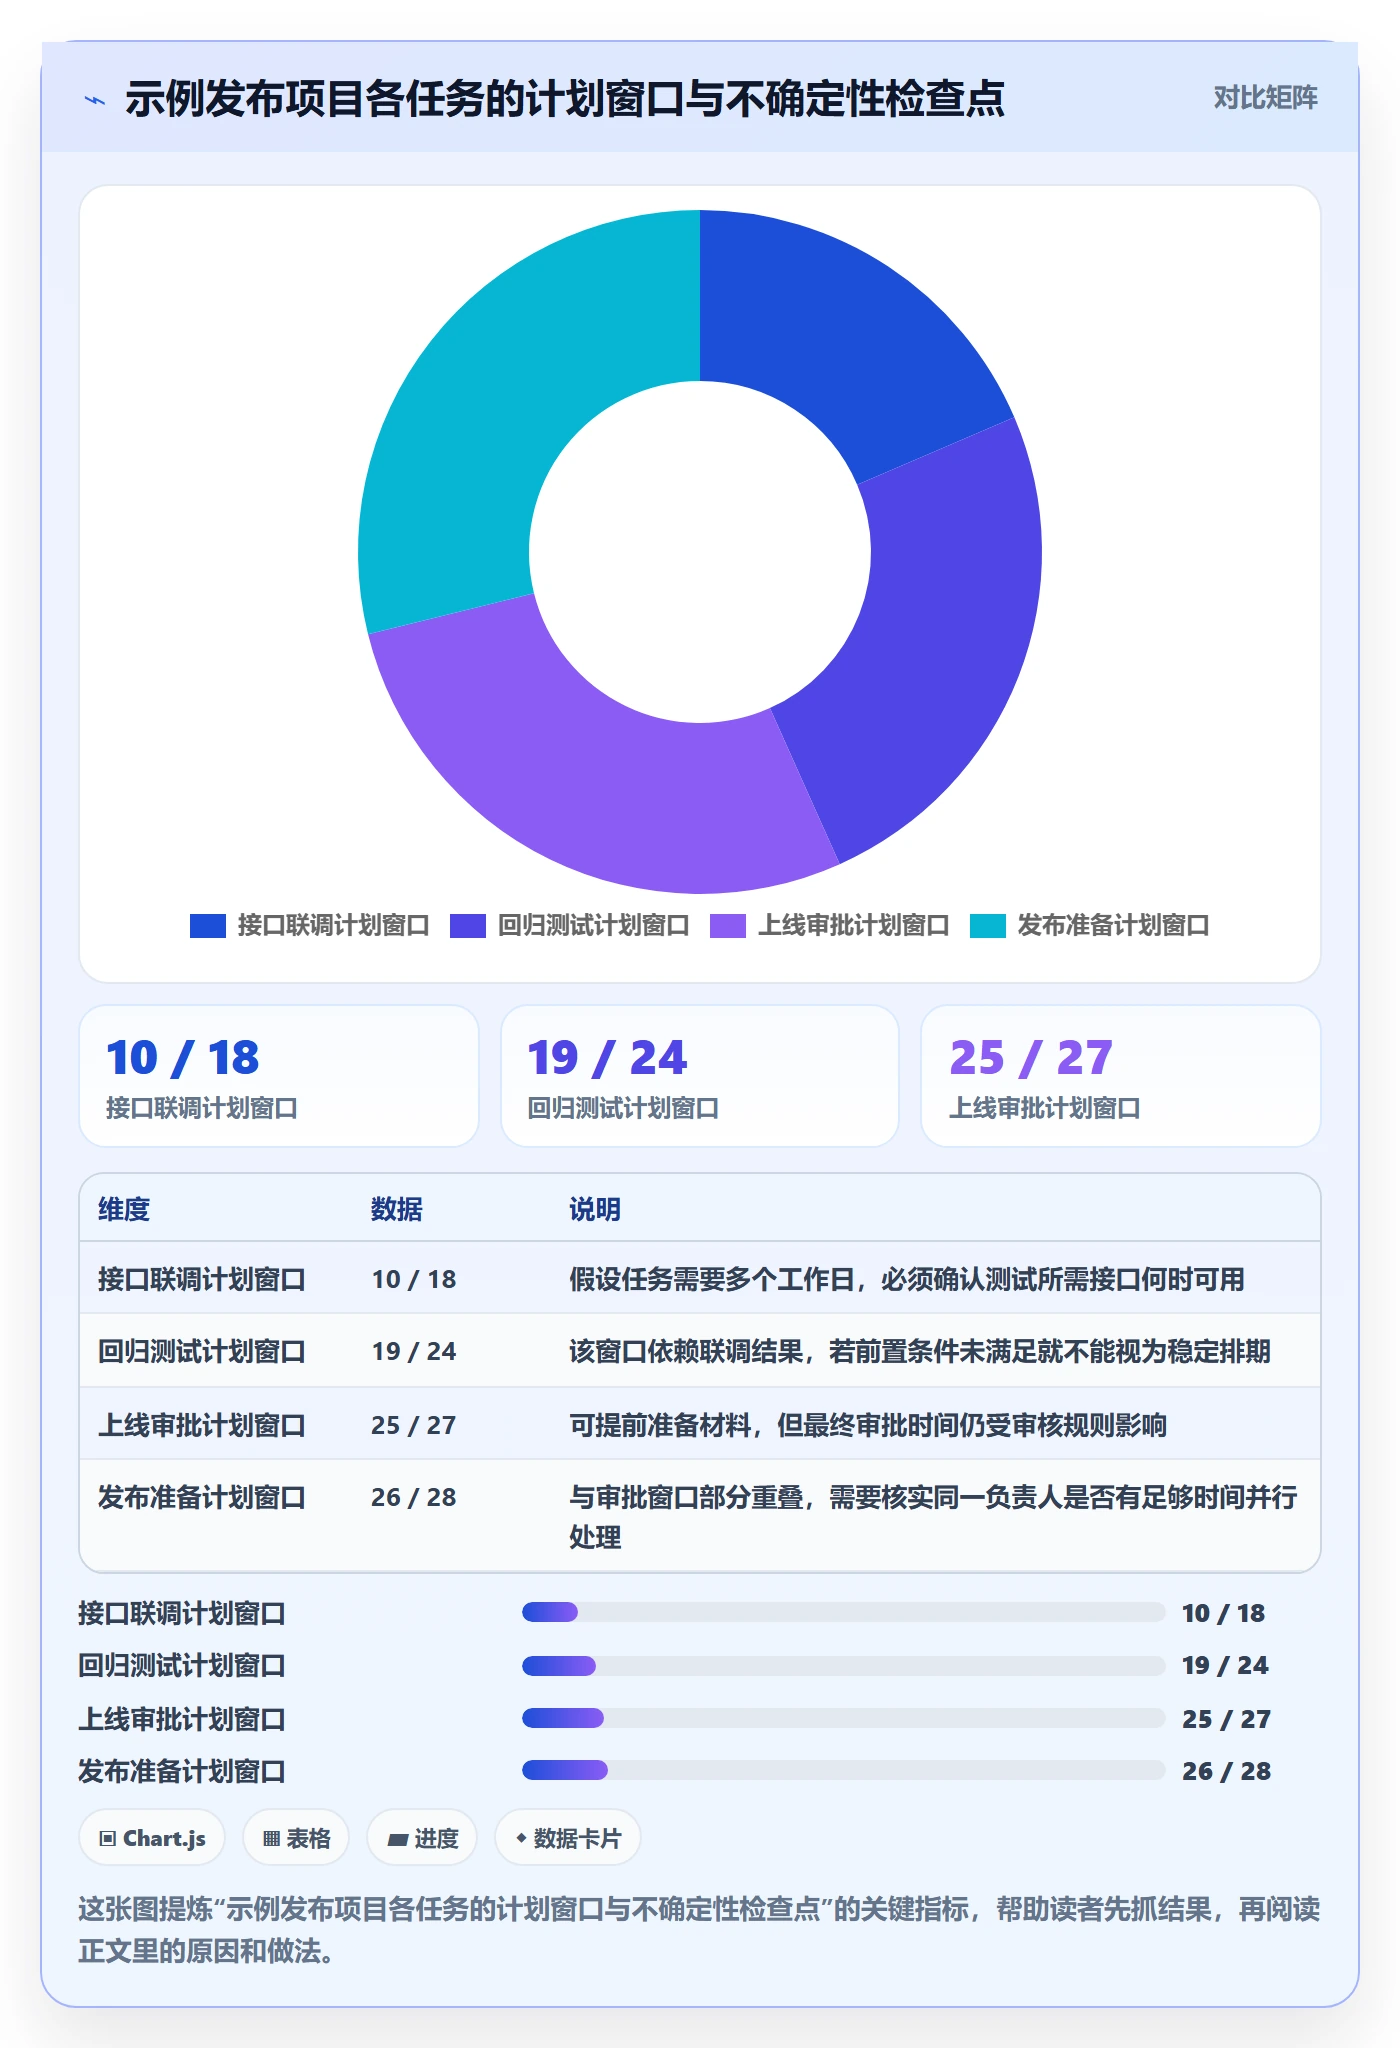The width and height of the screenshot is (1400, 2048).
Task: Select table cell 回归测试计划窗口
Action: 201,1351
